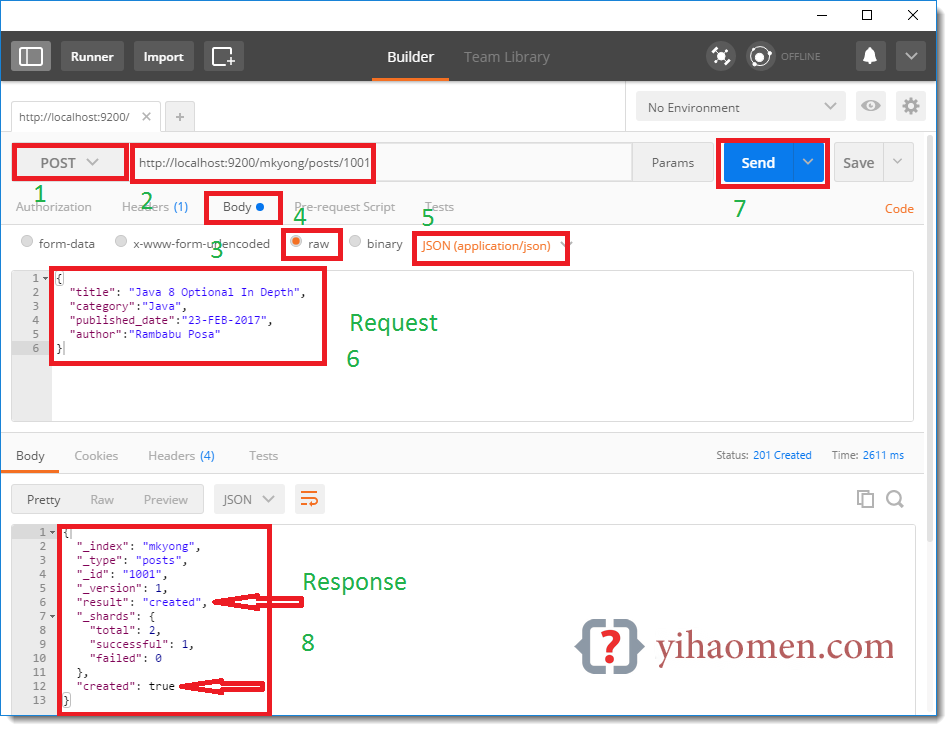952x731 pixels.
Task: Open the interceptor satellite icon
Action: [x=721, y=56]
